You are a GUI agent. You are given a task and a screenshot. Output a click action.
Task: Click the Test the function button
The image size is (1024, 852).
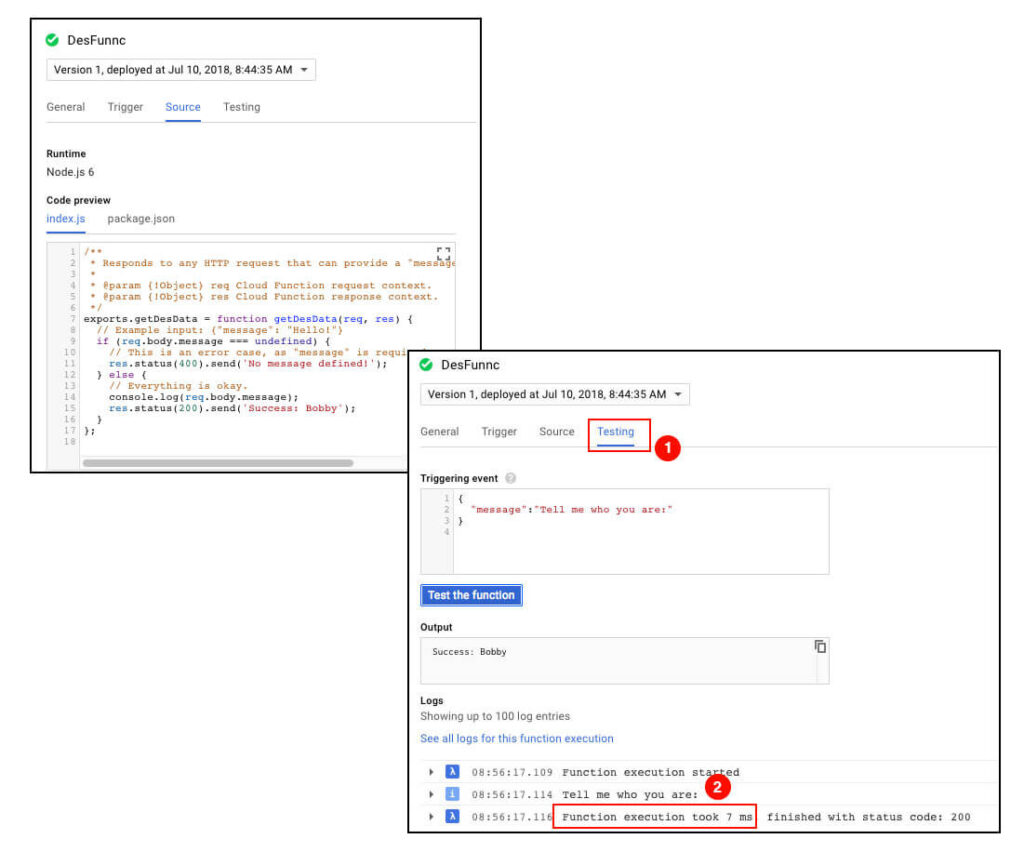(x=471, y=595)
